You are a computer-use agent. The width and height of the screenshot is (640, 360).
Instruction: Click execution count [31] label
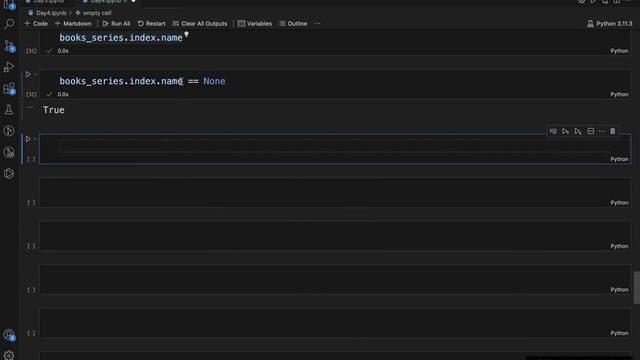(x=31, y=51)
